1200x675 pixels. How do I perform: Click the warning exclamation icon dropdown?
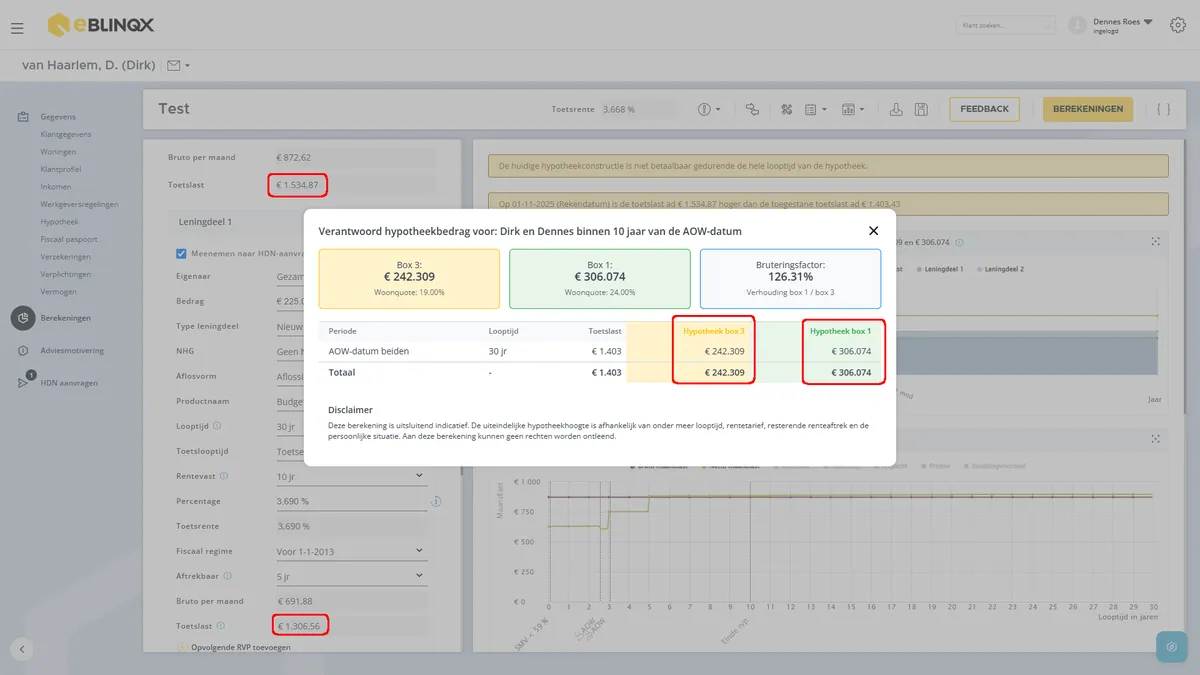pyautogui.click(x=709, y=109)
